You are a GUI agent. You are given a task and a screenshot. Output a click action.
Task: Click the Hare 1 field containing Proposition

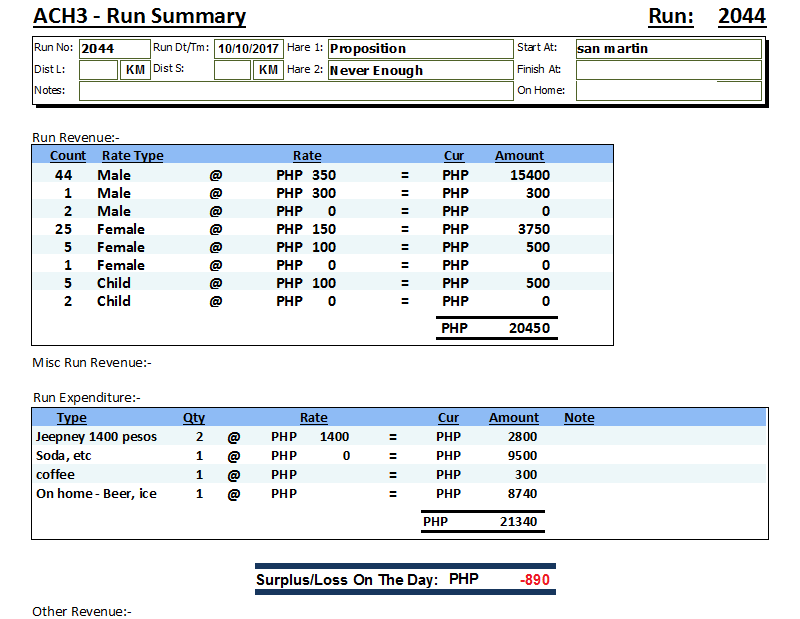pyautogui.click(x=419, y=49)
